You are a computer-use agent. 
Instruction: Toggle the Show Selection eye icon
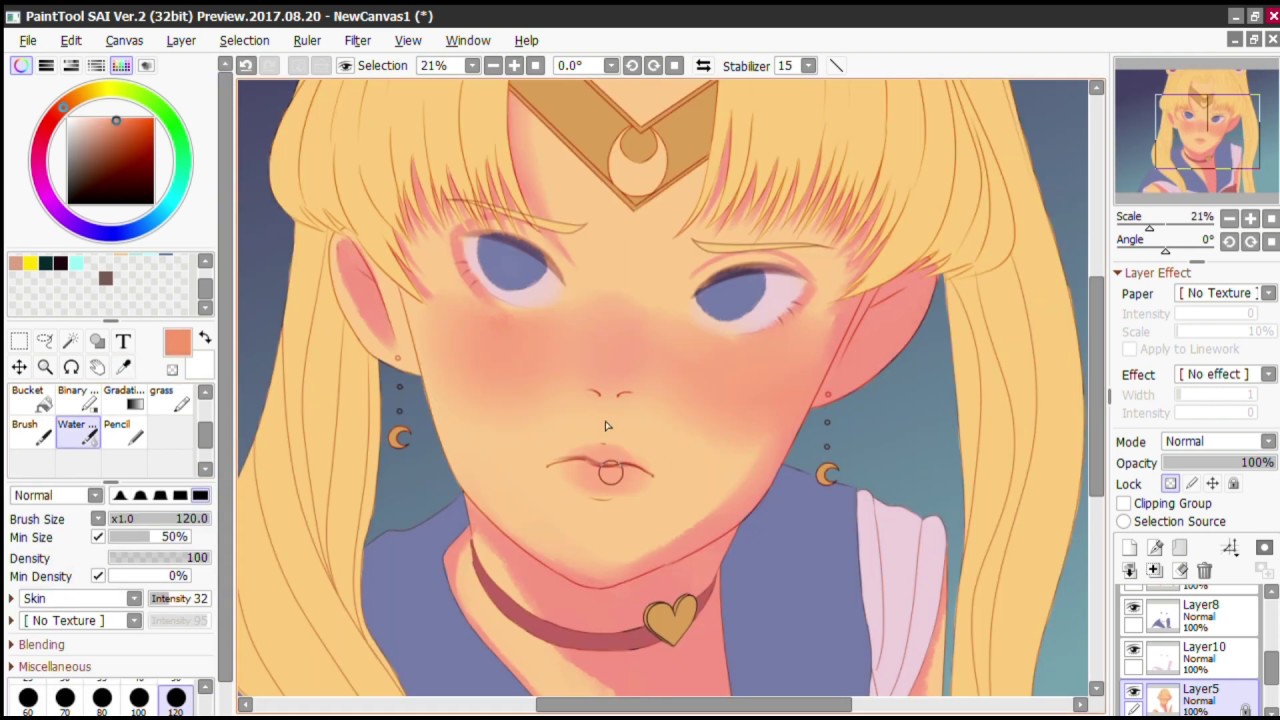[345, 66]
